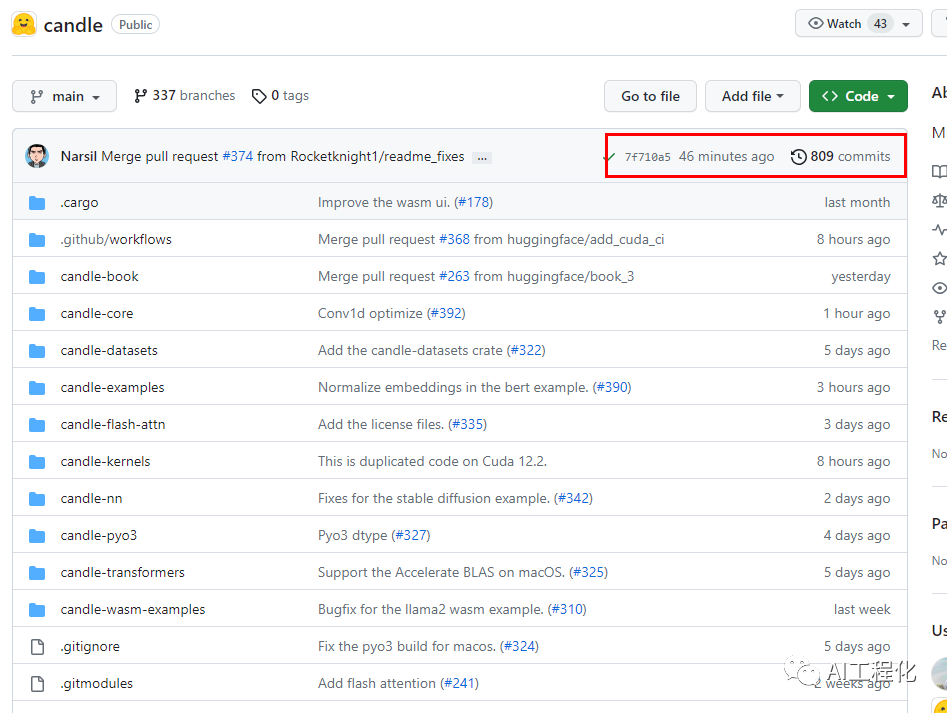The width and height of the screenshot is (947, 713).
Task: Click the candle-core folder icon
Action: coord(37,314)
